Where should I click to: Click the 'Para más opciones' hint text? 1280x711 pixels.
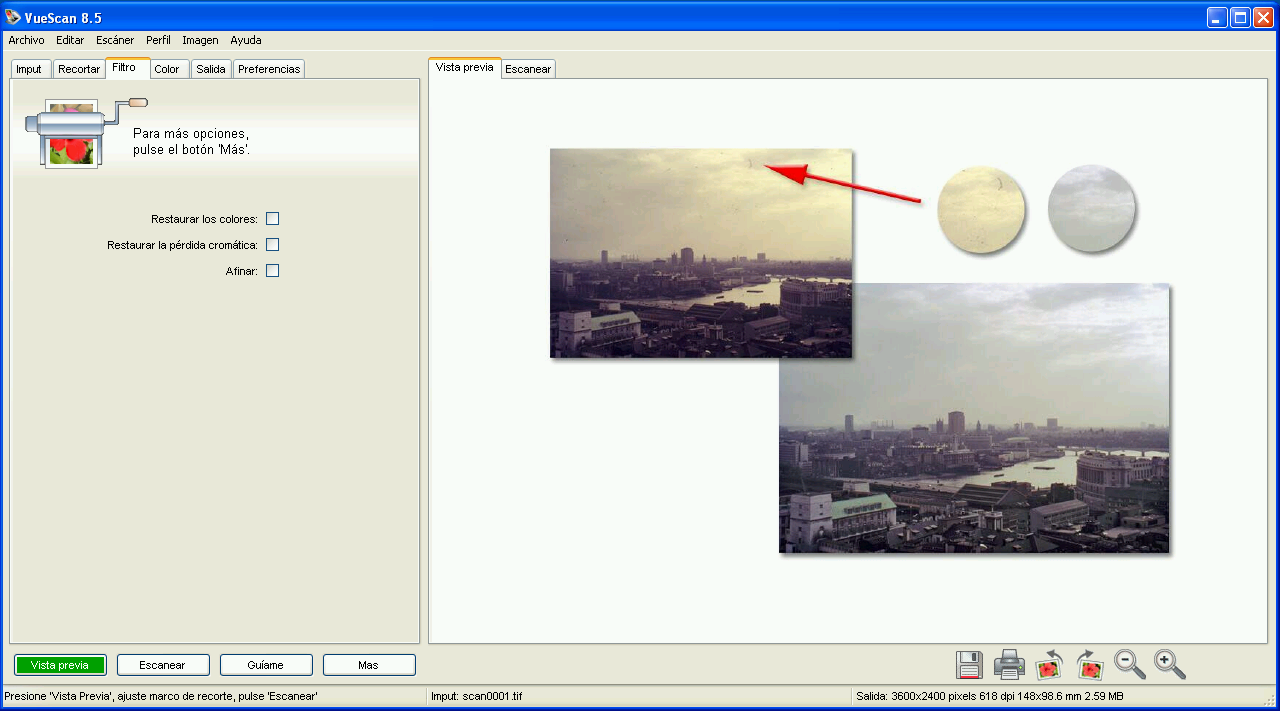tap(192, 141)
